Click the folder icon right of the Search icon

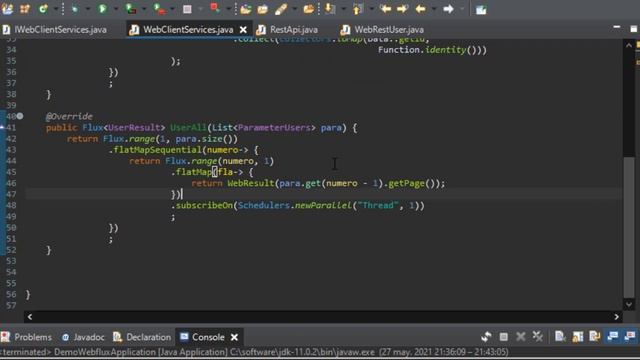[309, 9]
